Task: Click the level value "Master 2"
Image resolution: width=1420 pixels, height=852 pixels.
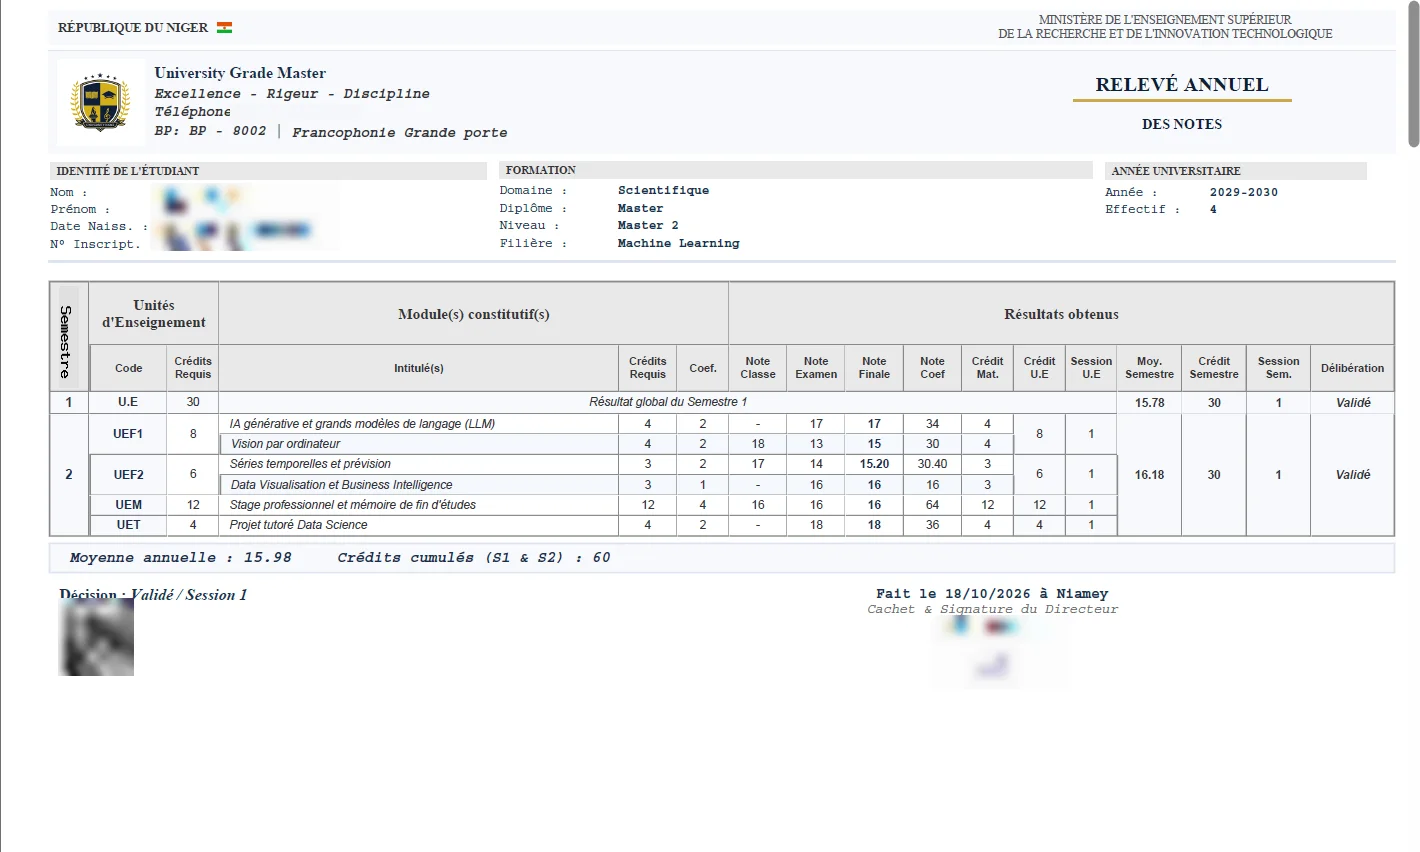Action: (648, 226)
